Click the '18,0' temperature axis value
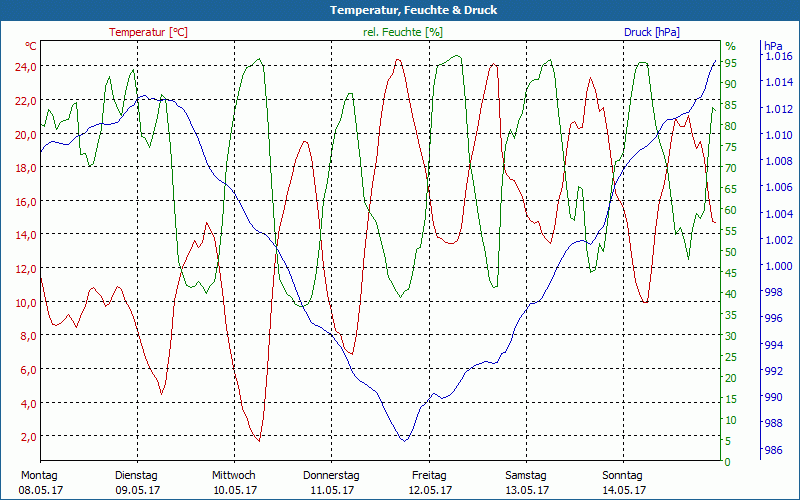The image size is (800, 500). [26, 168]
